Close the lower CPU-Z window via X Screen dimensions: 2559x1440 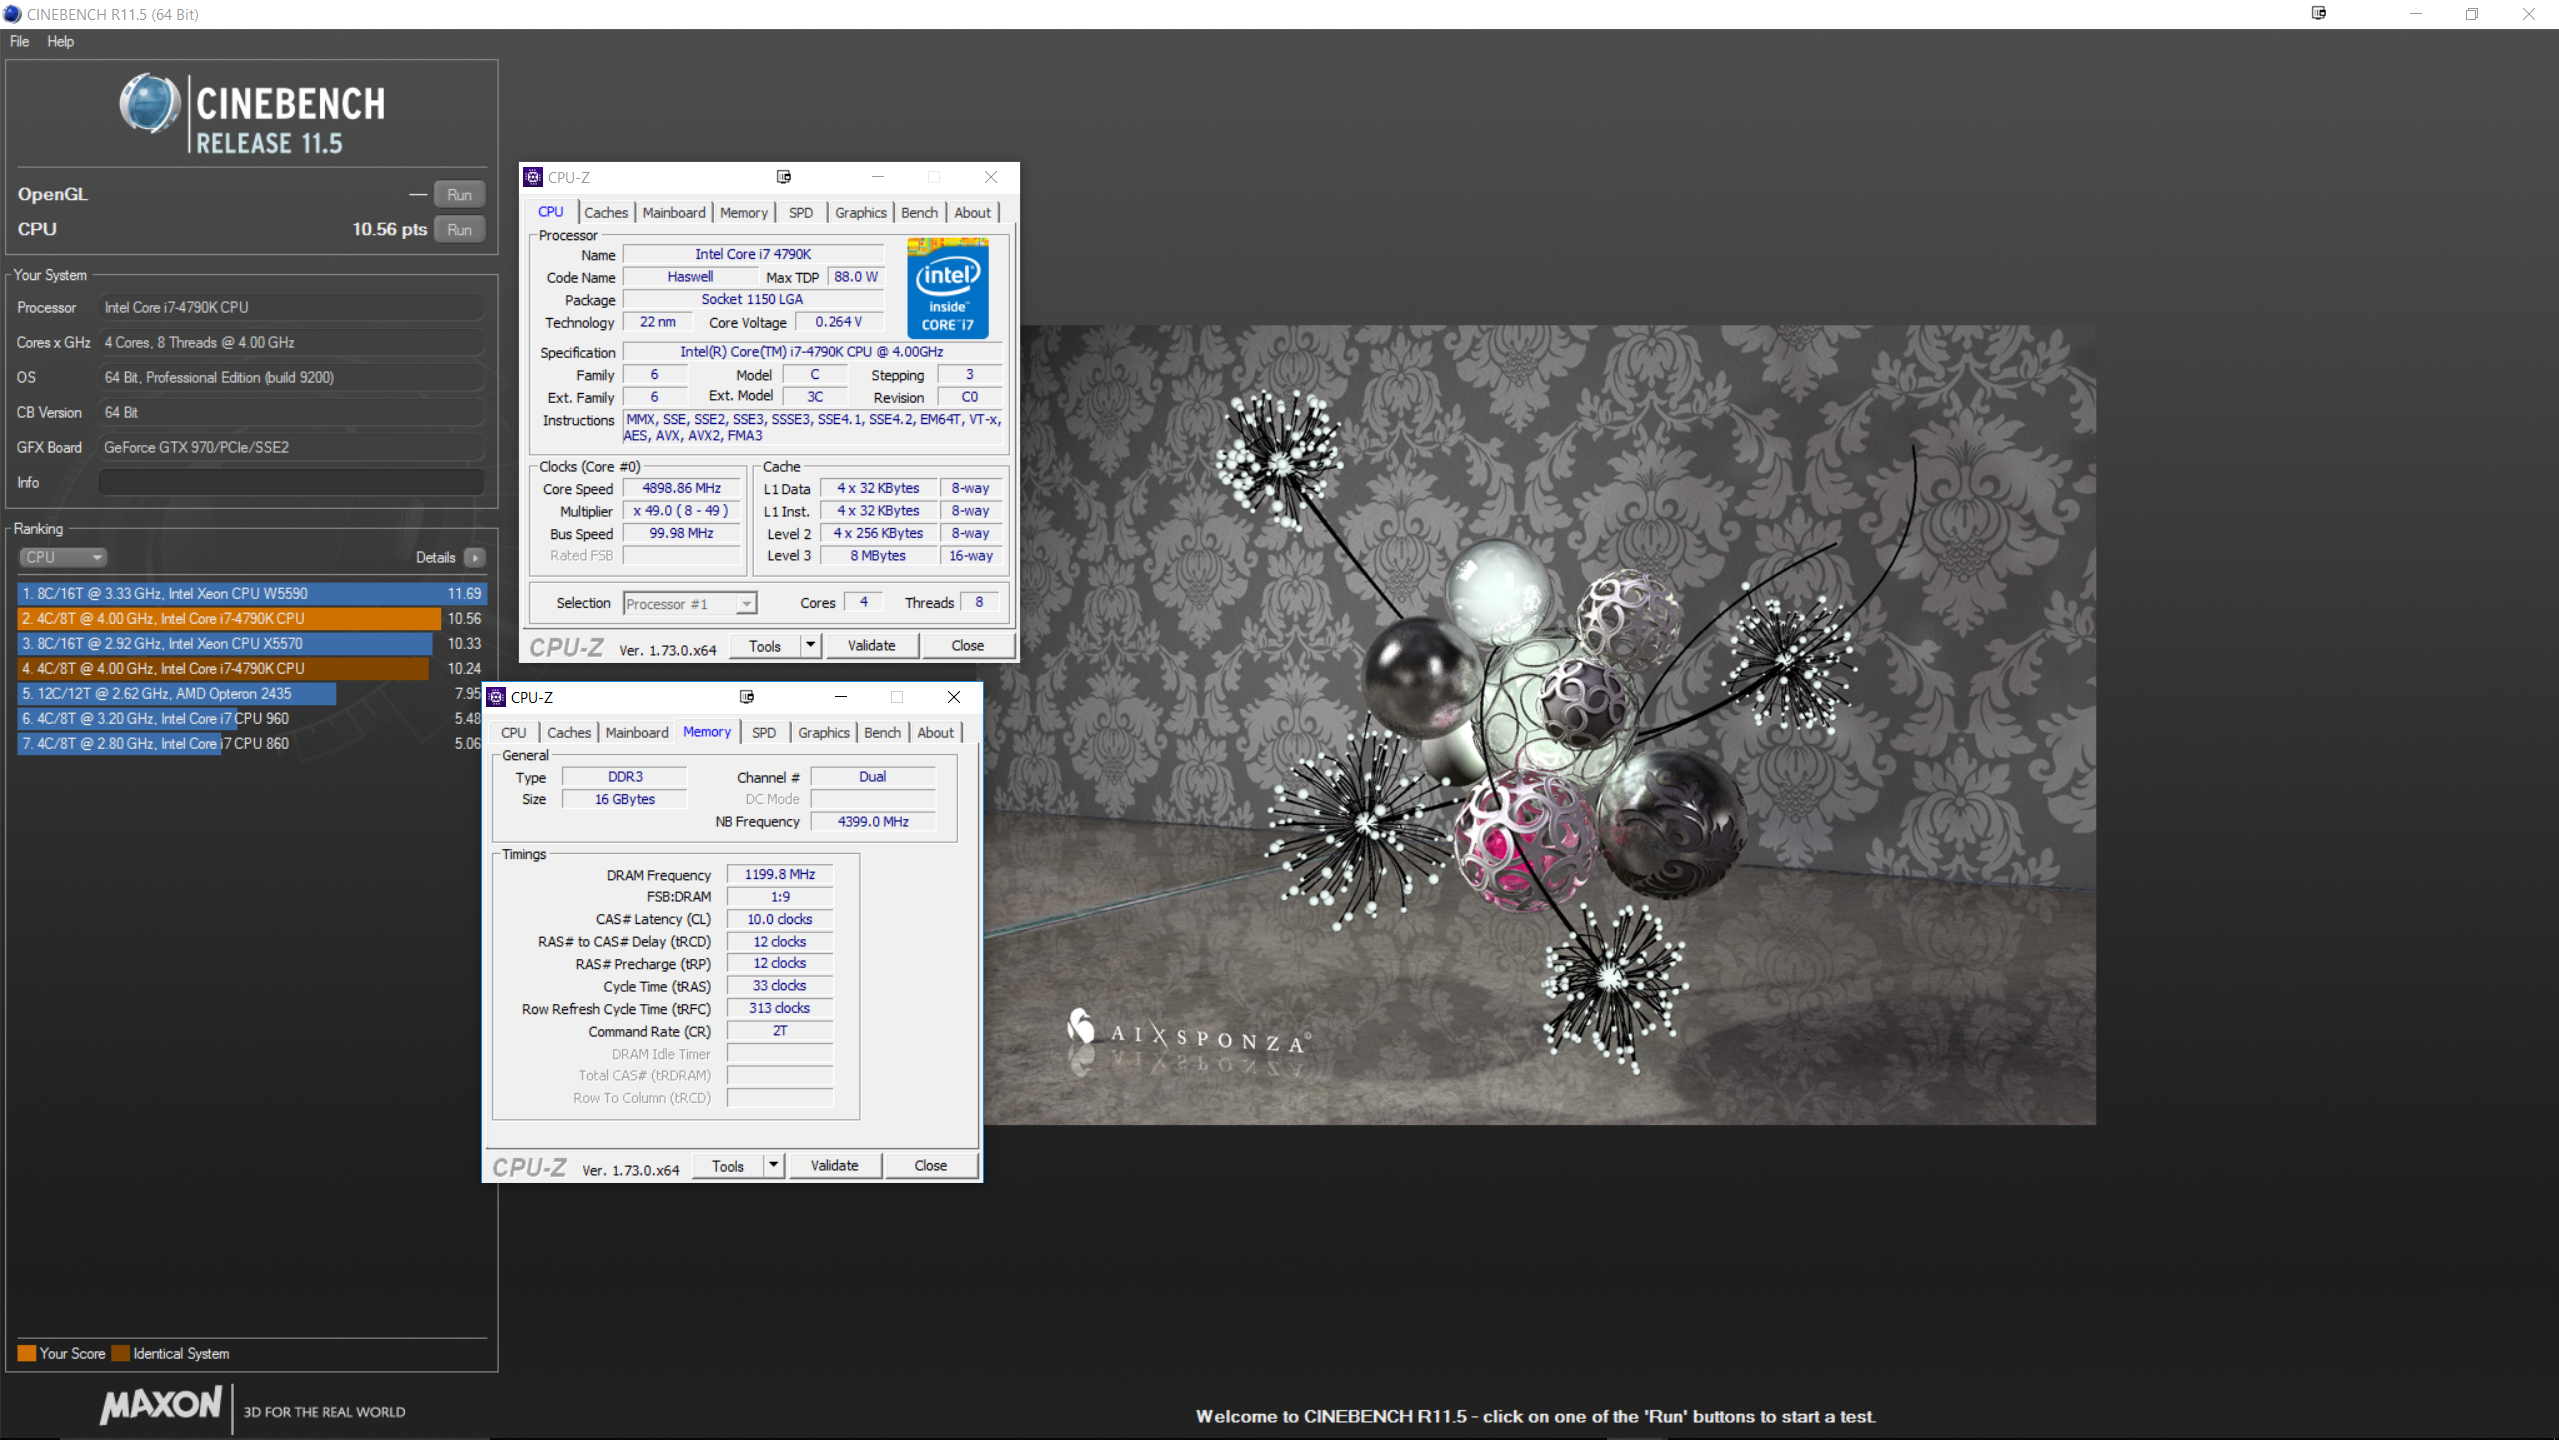tap(954, 697)
